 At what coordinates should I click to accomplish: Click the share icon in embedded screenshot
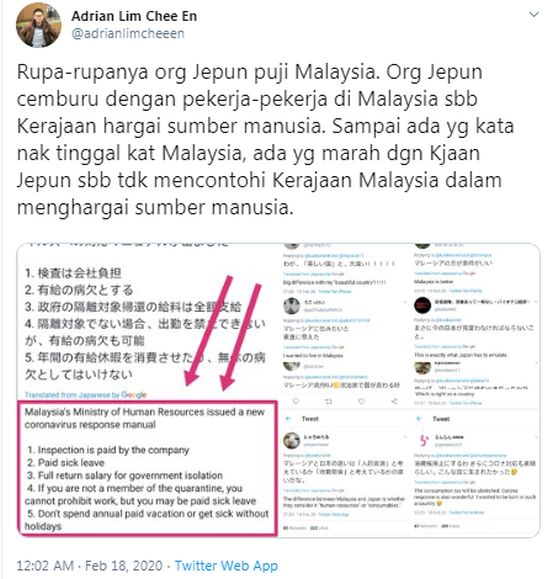394,401
